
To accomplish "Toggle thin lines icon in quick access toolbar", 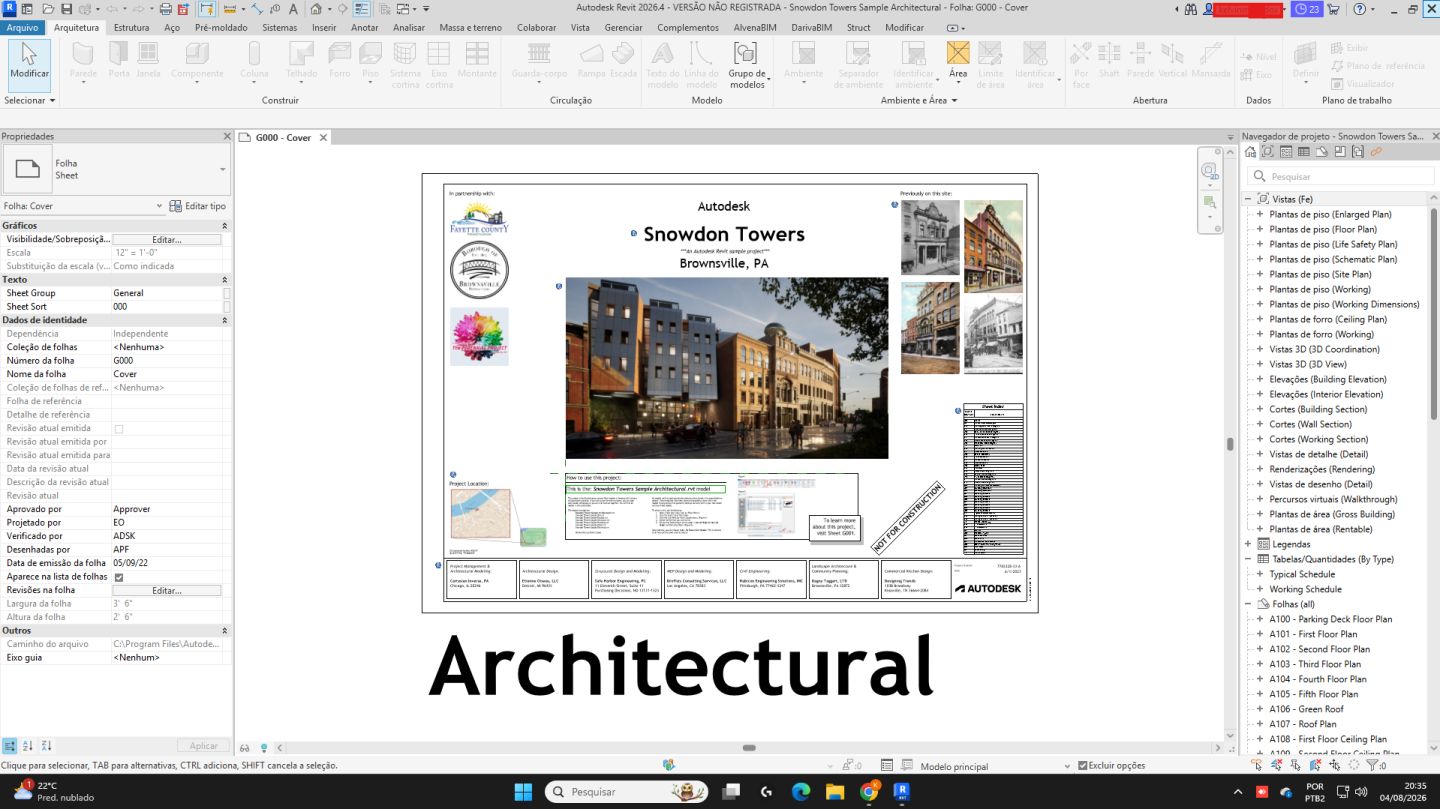I will coord(362,9).
